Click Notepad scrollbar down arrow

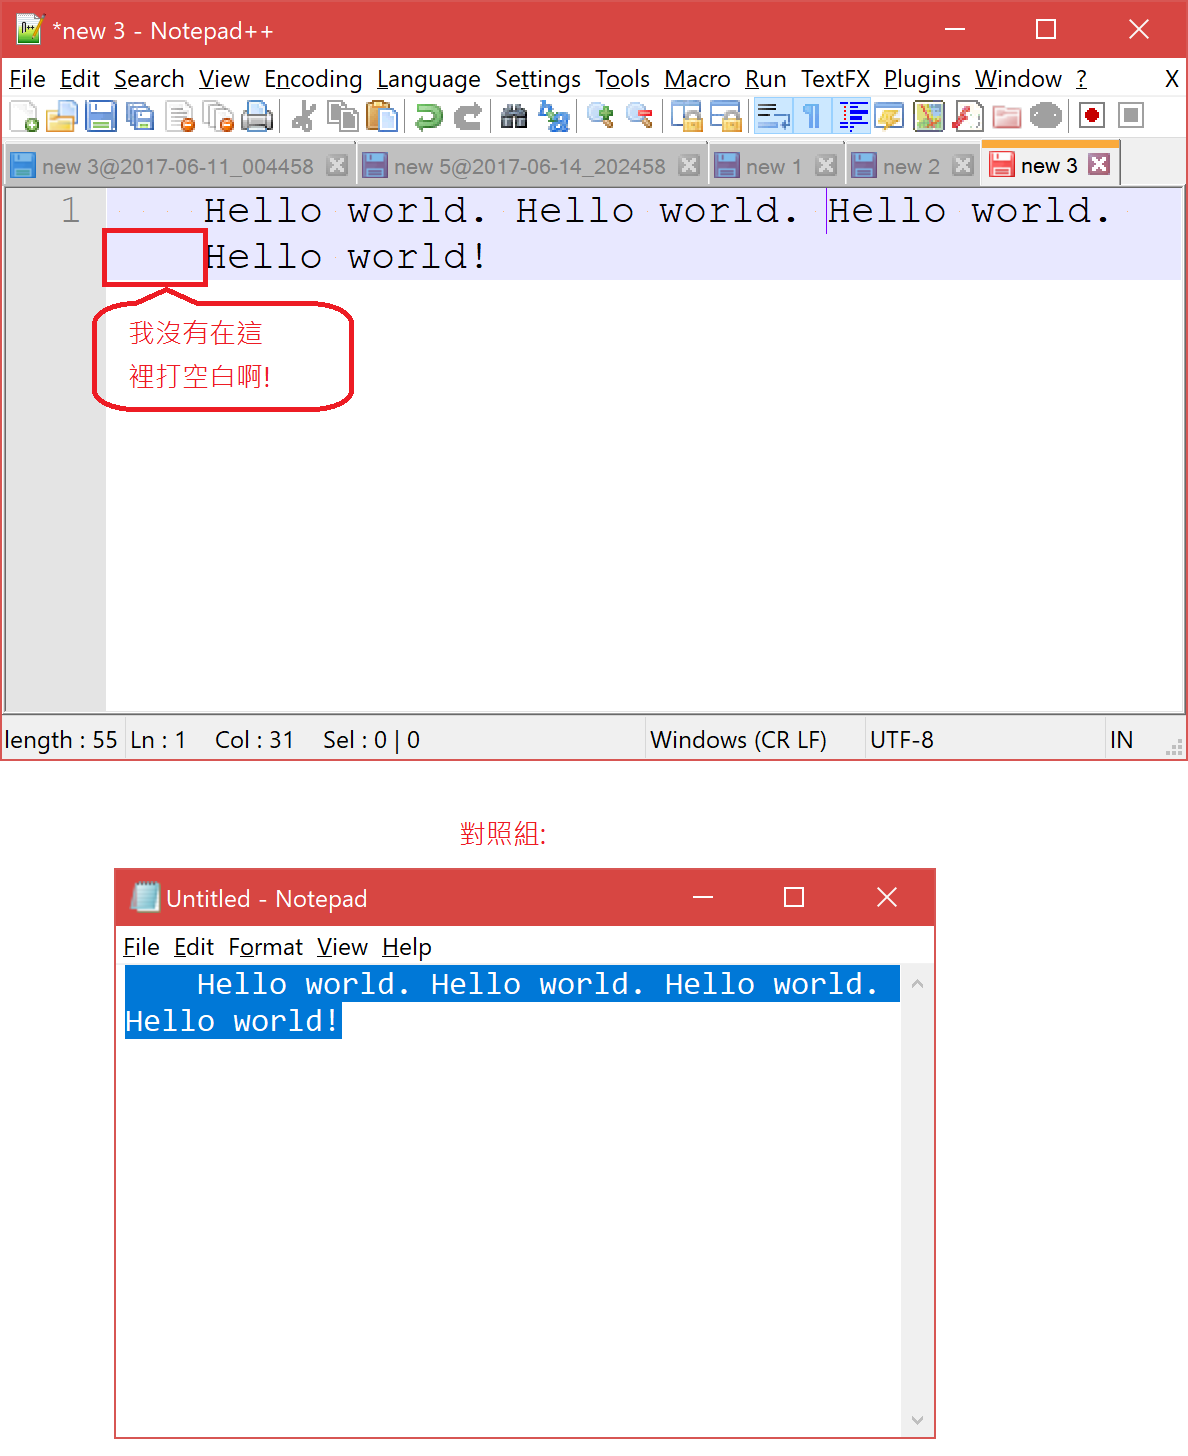[917, 1420]
